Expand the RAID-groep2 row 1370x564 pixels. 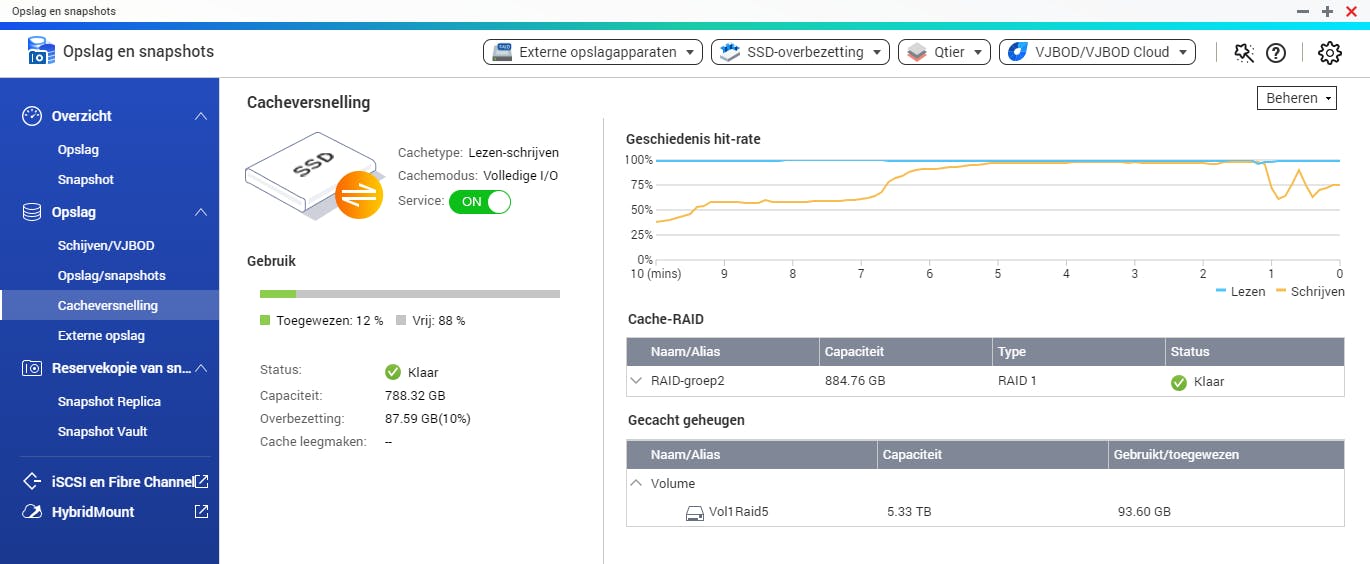pos(636,381)
